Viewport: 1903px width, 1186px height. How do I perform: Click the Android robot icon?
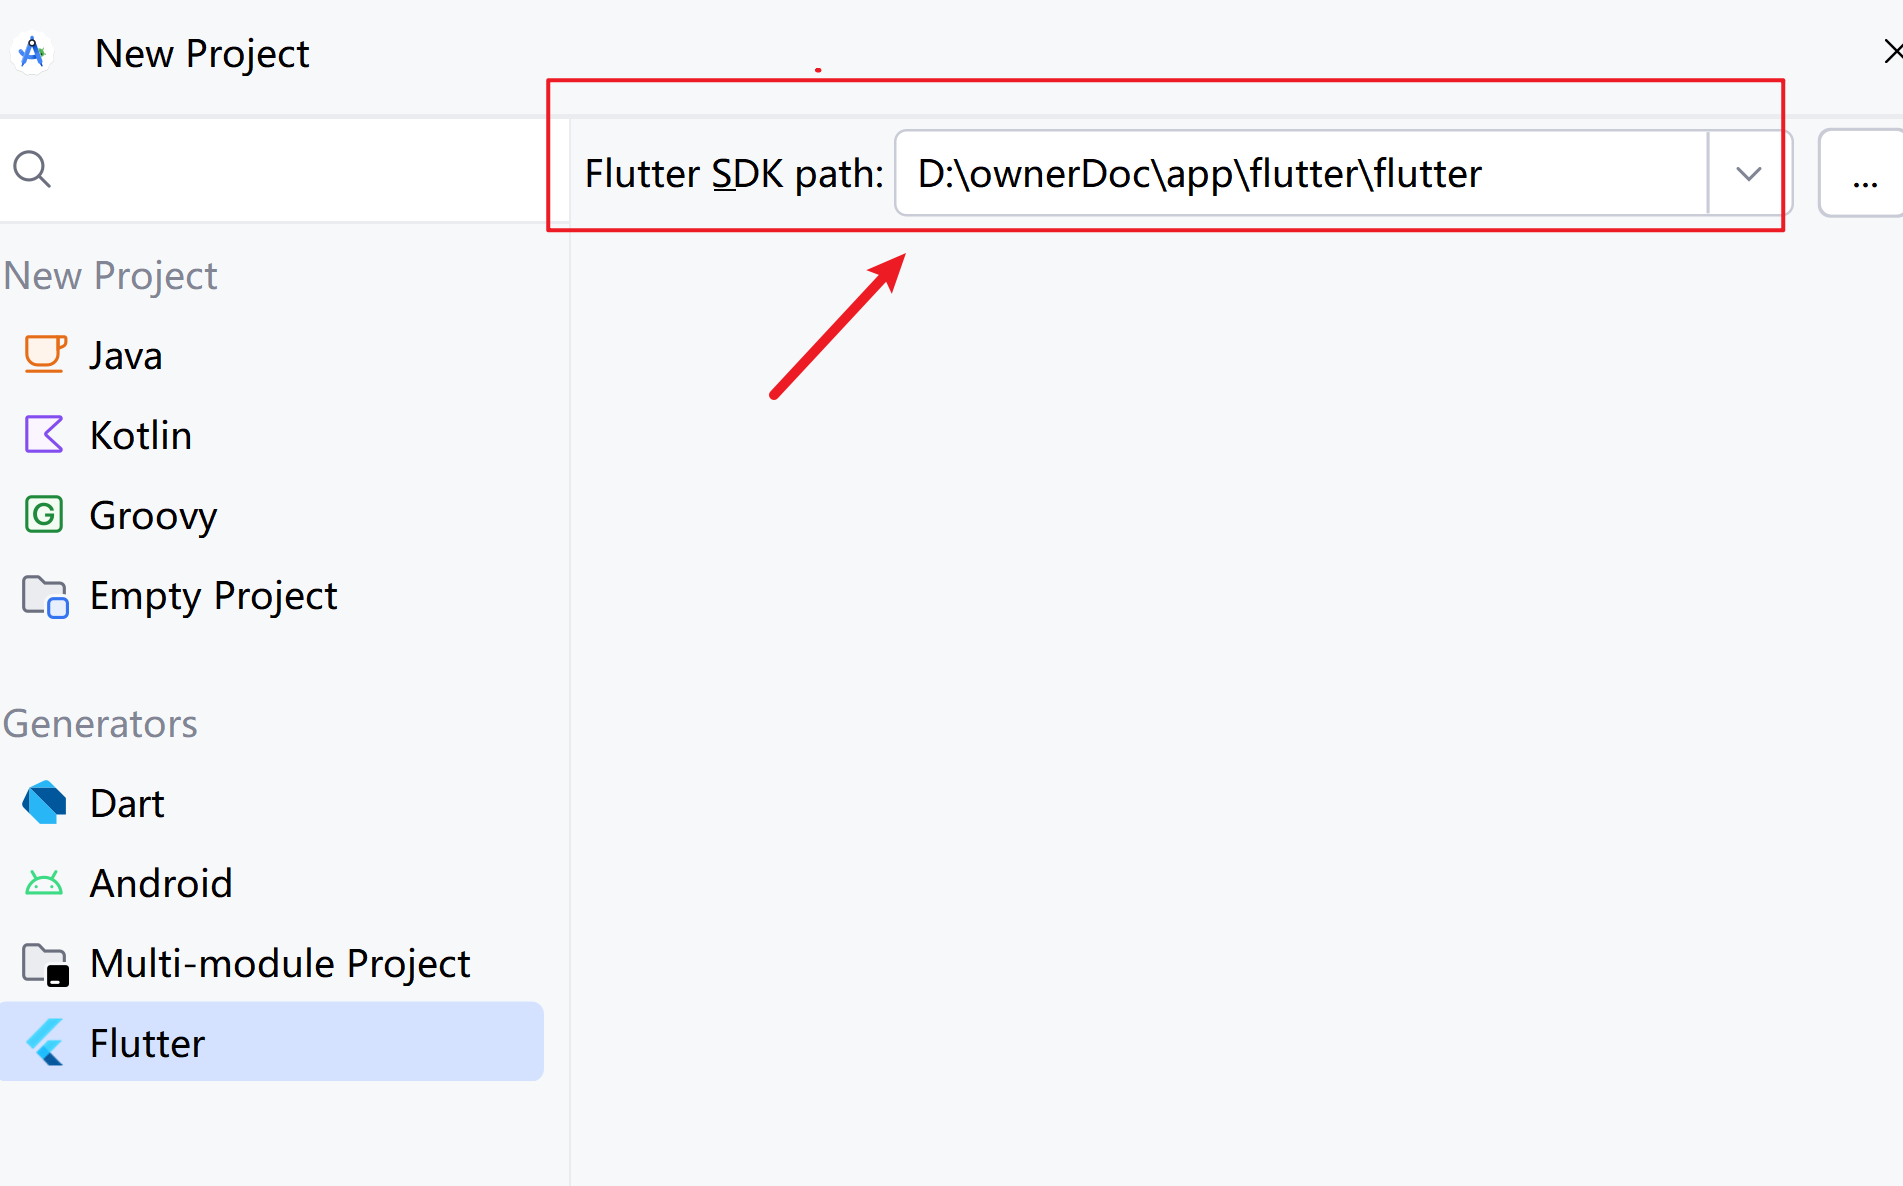click(x=44, y=883)
